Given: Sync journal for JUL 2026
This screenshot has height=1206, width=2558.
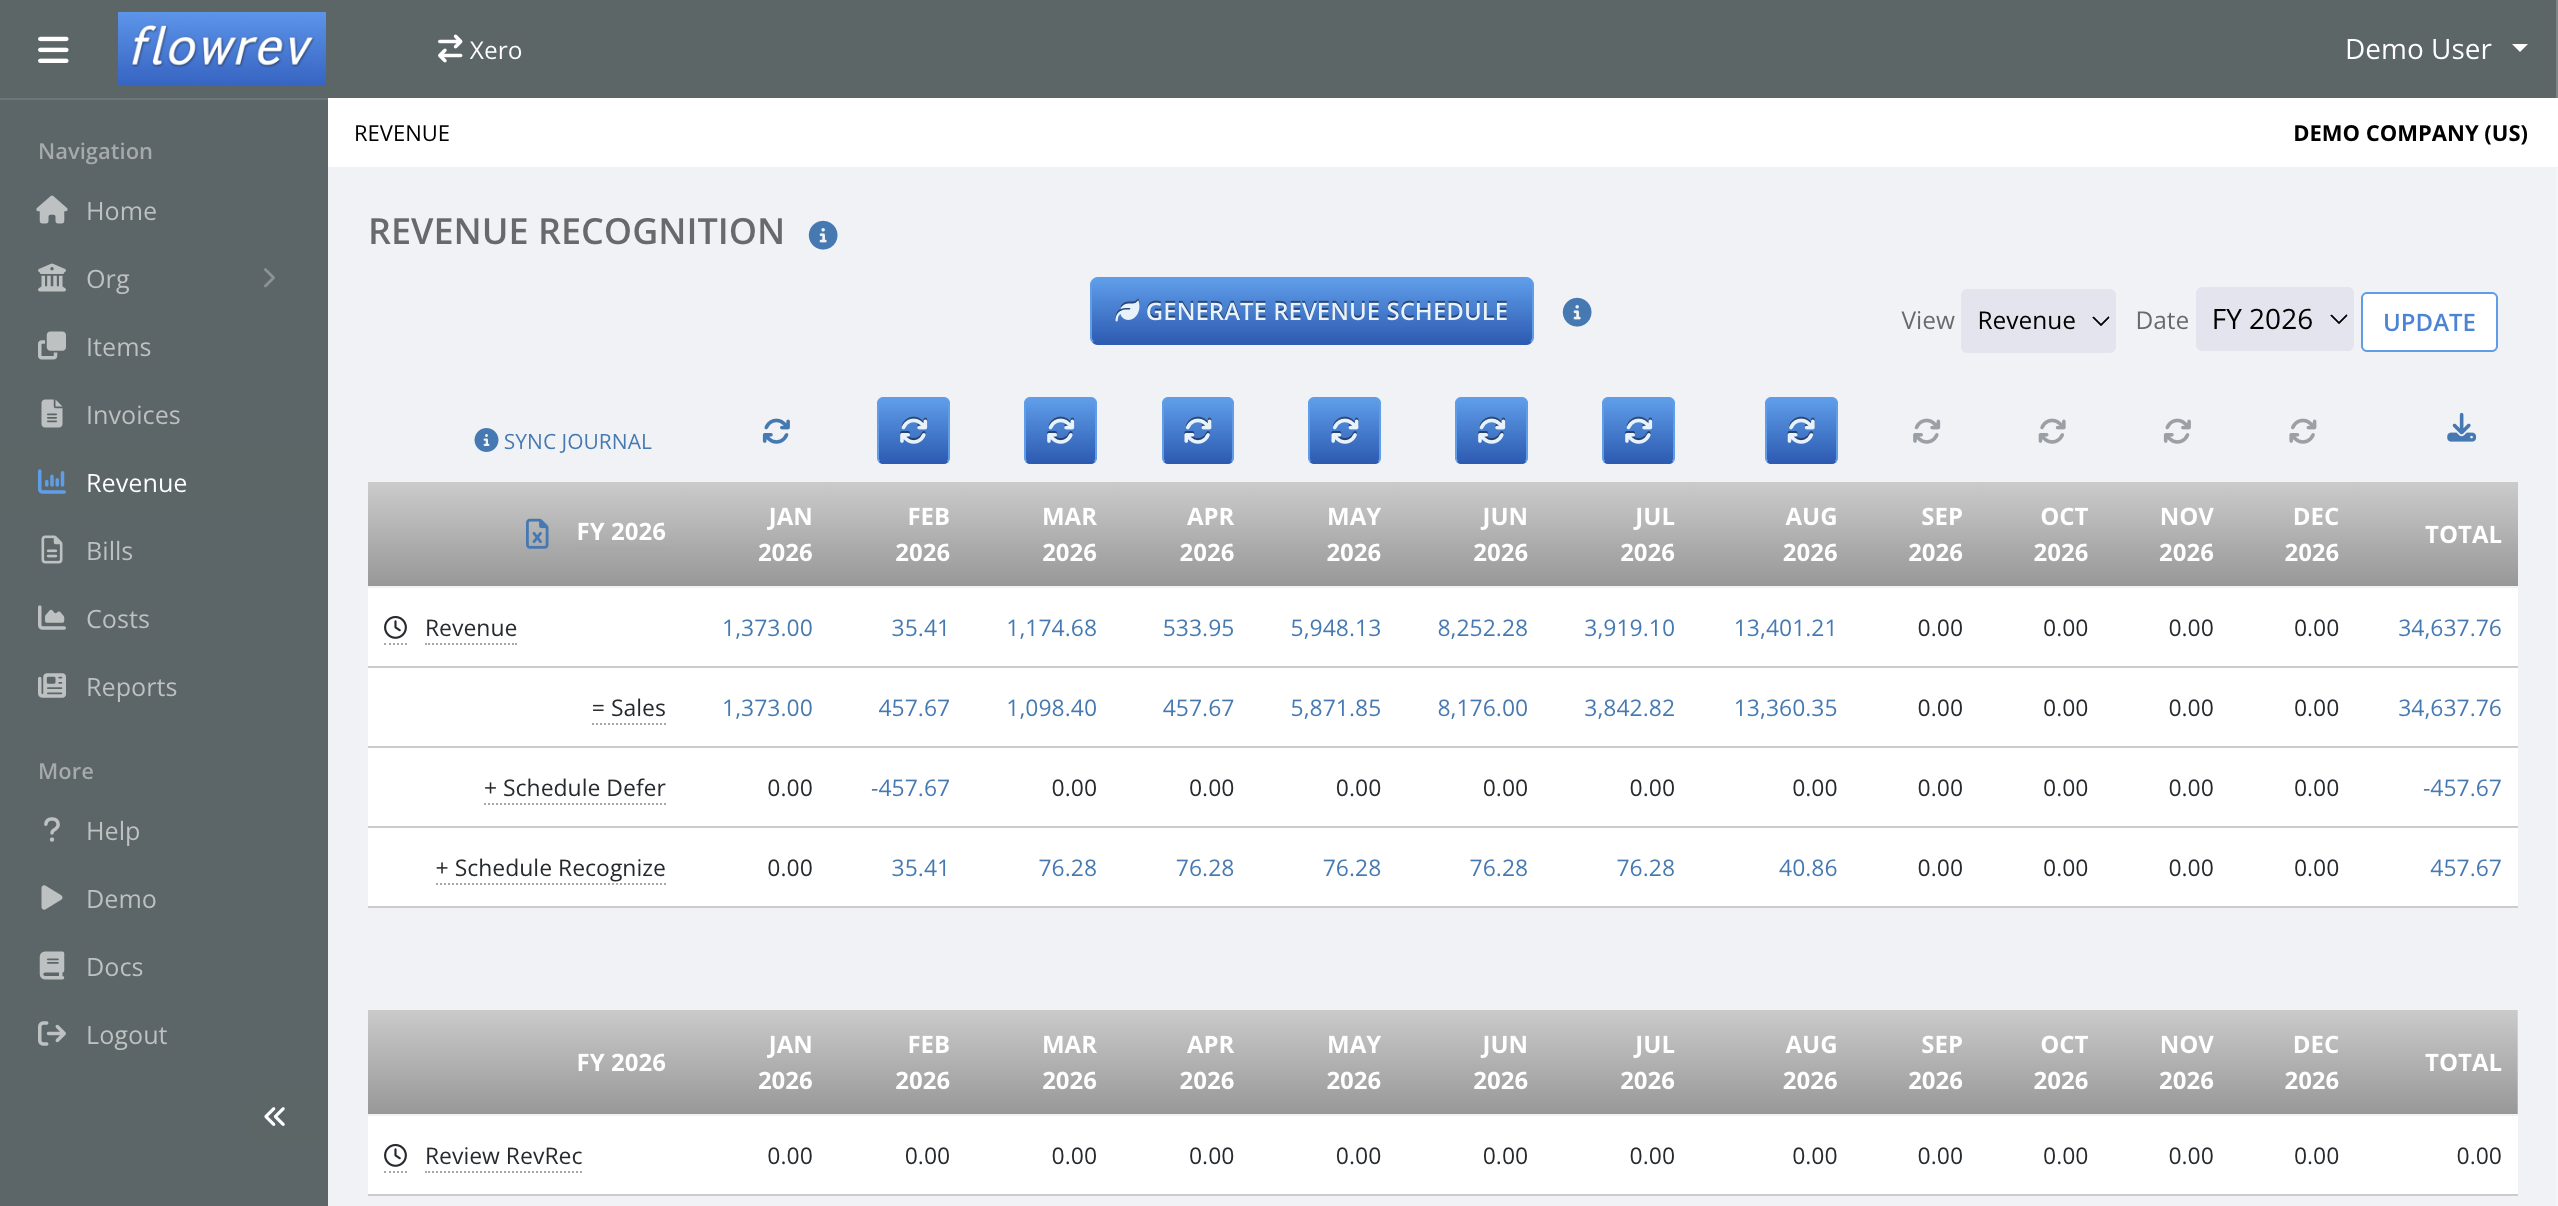Looking at the screenshot, I should coord(1638,431).
